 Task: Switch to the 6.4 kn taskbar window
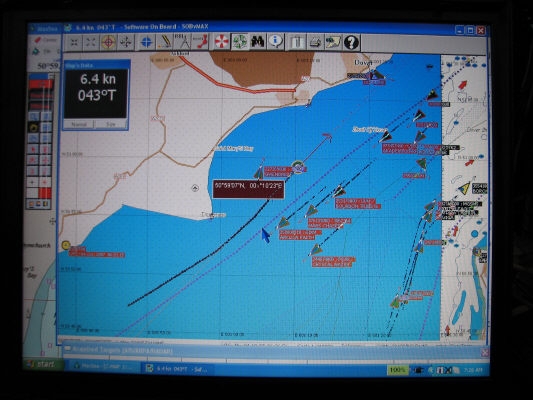point(177,368)
